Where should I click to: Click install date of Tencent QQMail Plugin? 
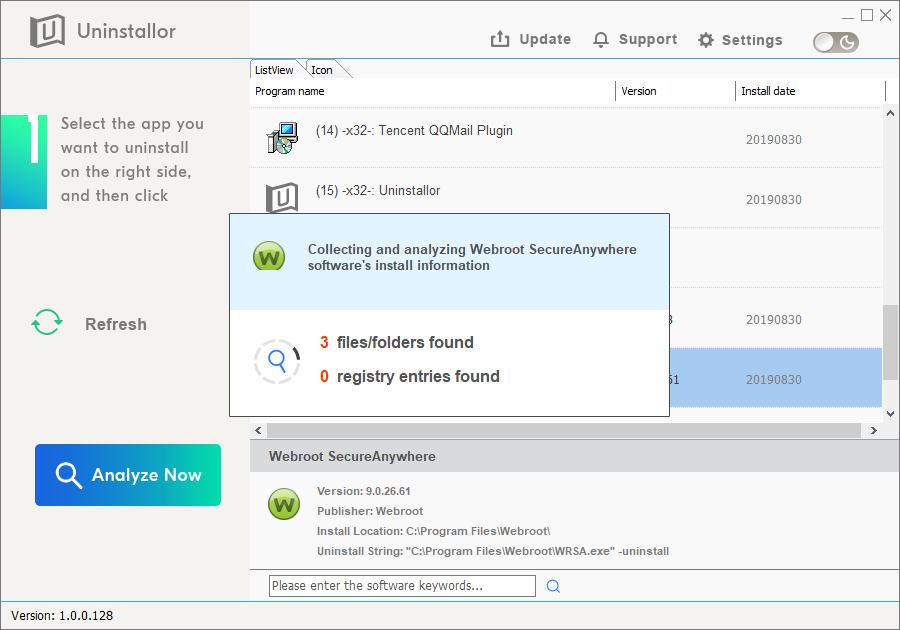[x=774, y=140]
